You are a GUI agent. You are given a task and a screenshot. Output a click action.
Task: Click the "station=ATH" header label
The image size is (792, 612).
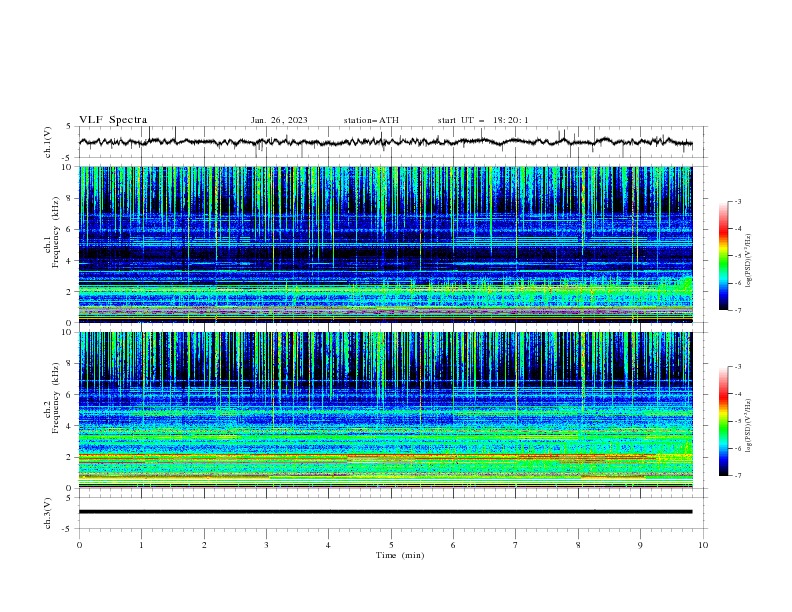pos(371,120)
